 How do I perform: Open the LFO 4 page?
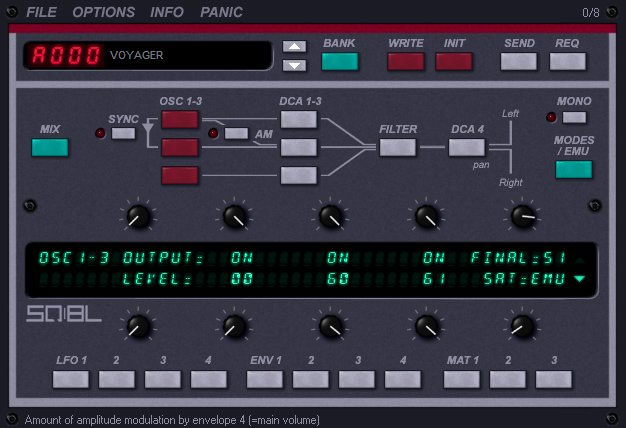(x=209, y=379)
